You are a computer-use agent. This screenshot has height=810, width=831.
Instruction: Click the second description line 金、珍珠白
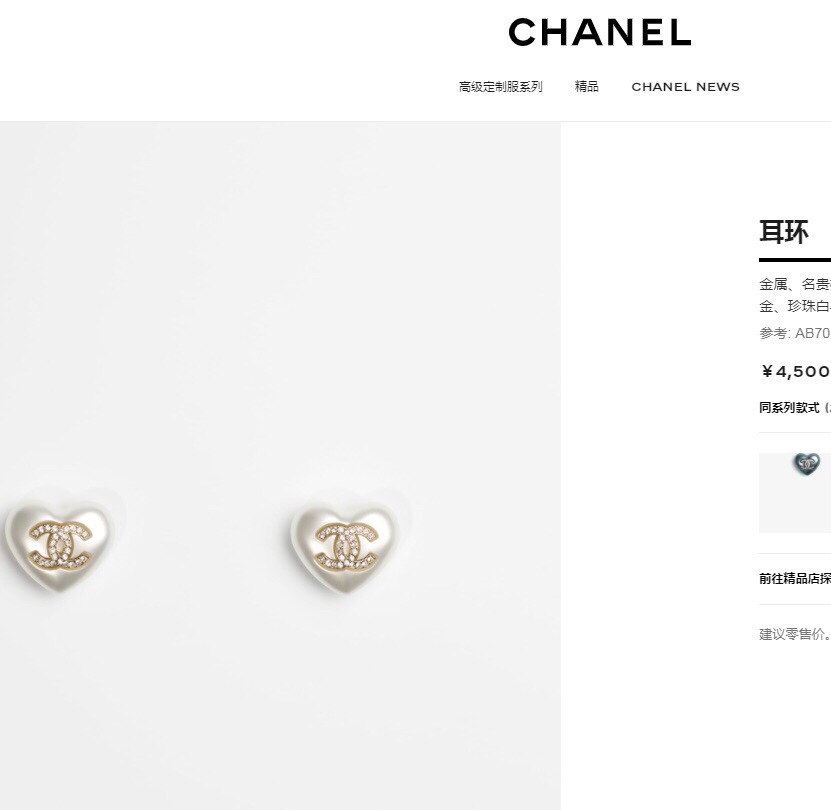(795, 306)
